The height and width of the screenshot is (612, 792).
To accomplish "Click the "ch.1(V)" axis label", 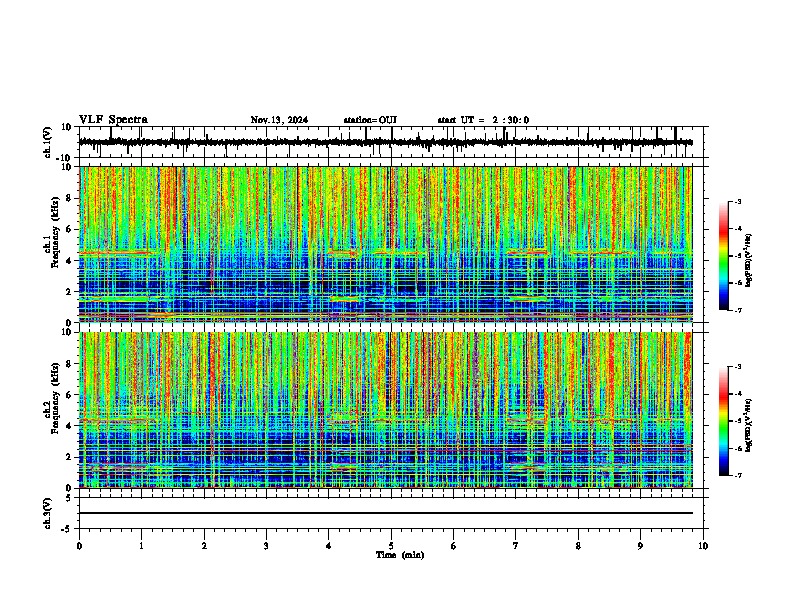I will (x=48, y=142).
